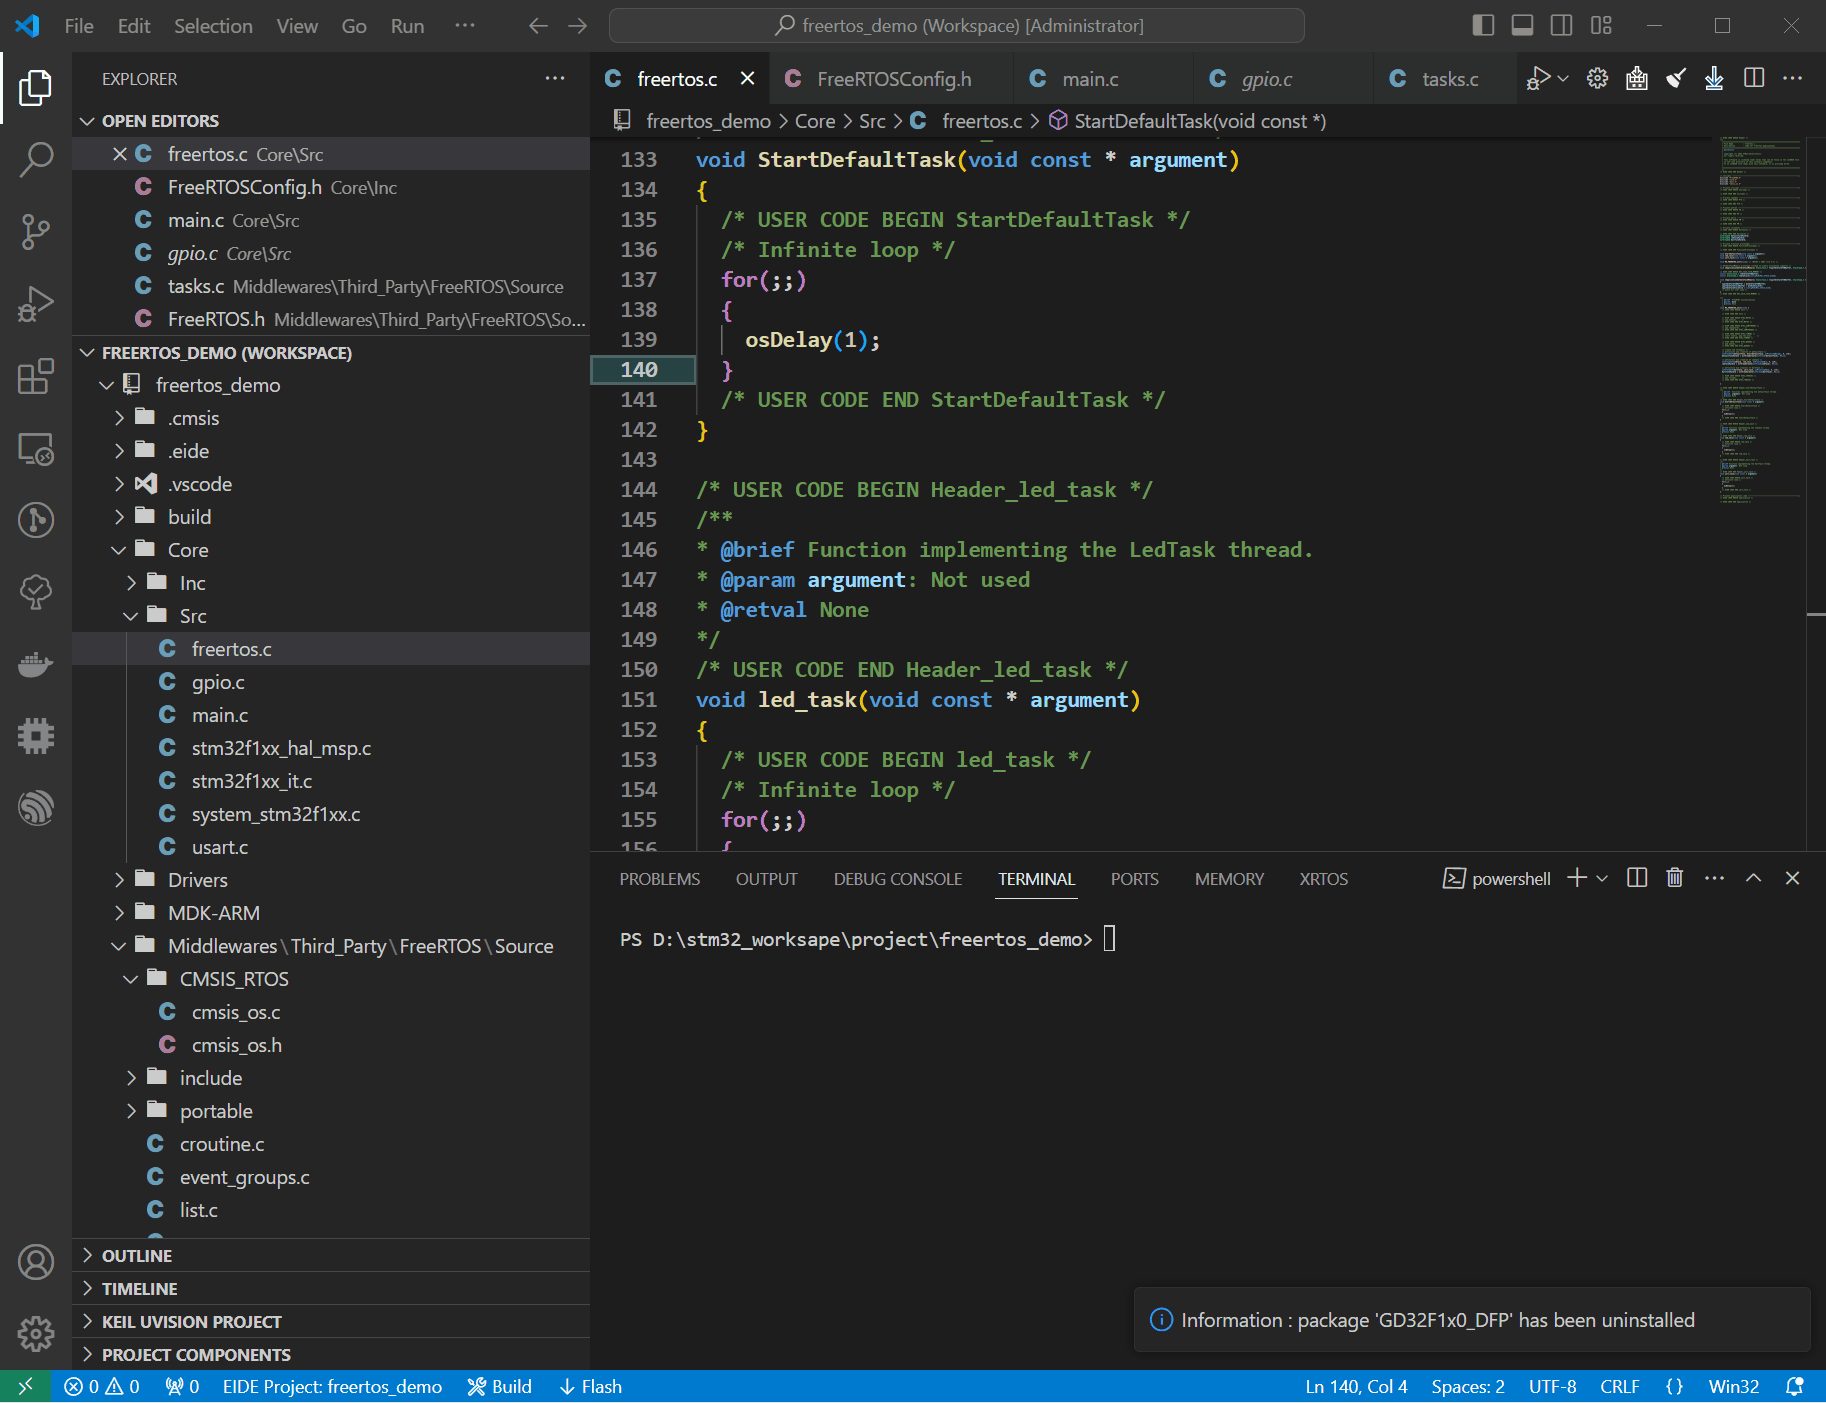The width and height of the screenshot is (1826, 1403).
Task: Open Source Control view
Action: coord(35,231)
